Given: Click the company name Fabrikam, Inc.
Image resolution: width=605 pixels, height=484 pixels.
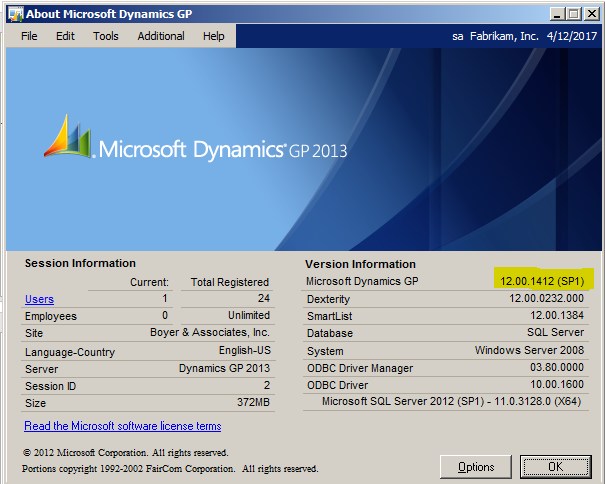Looking at the screenshot, I should [504, 36].
